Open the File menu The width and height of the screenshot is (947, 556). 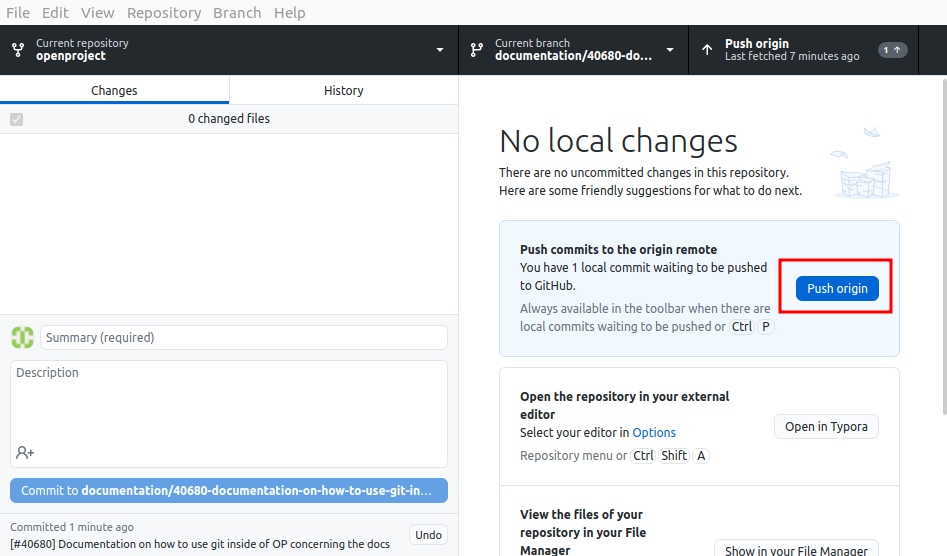pos(18,13)
